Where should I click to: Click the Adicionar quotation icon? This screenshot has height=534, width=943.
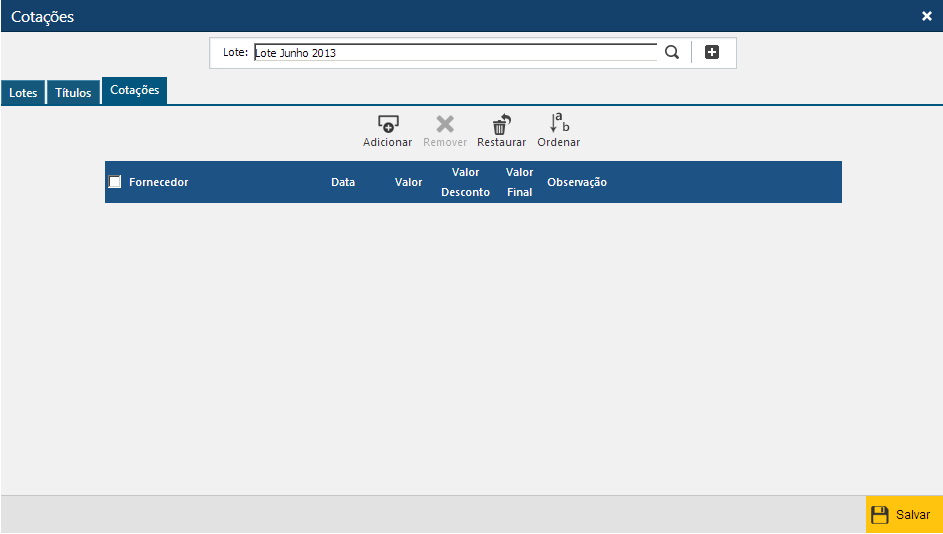(387, 125)
